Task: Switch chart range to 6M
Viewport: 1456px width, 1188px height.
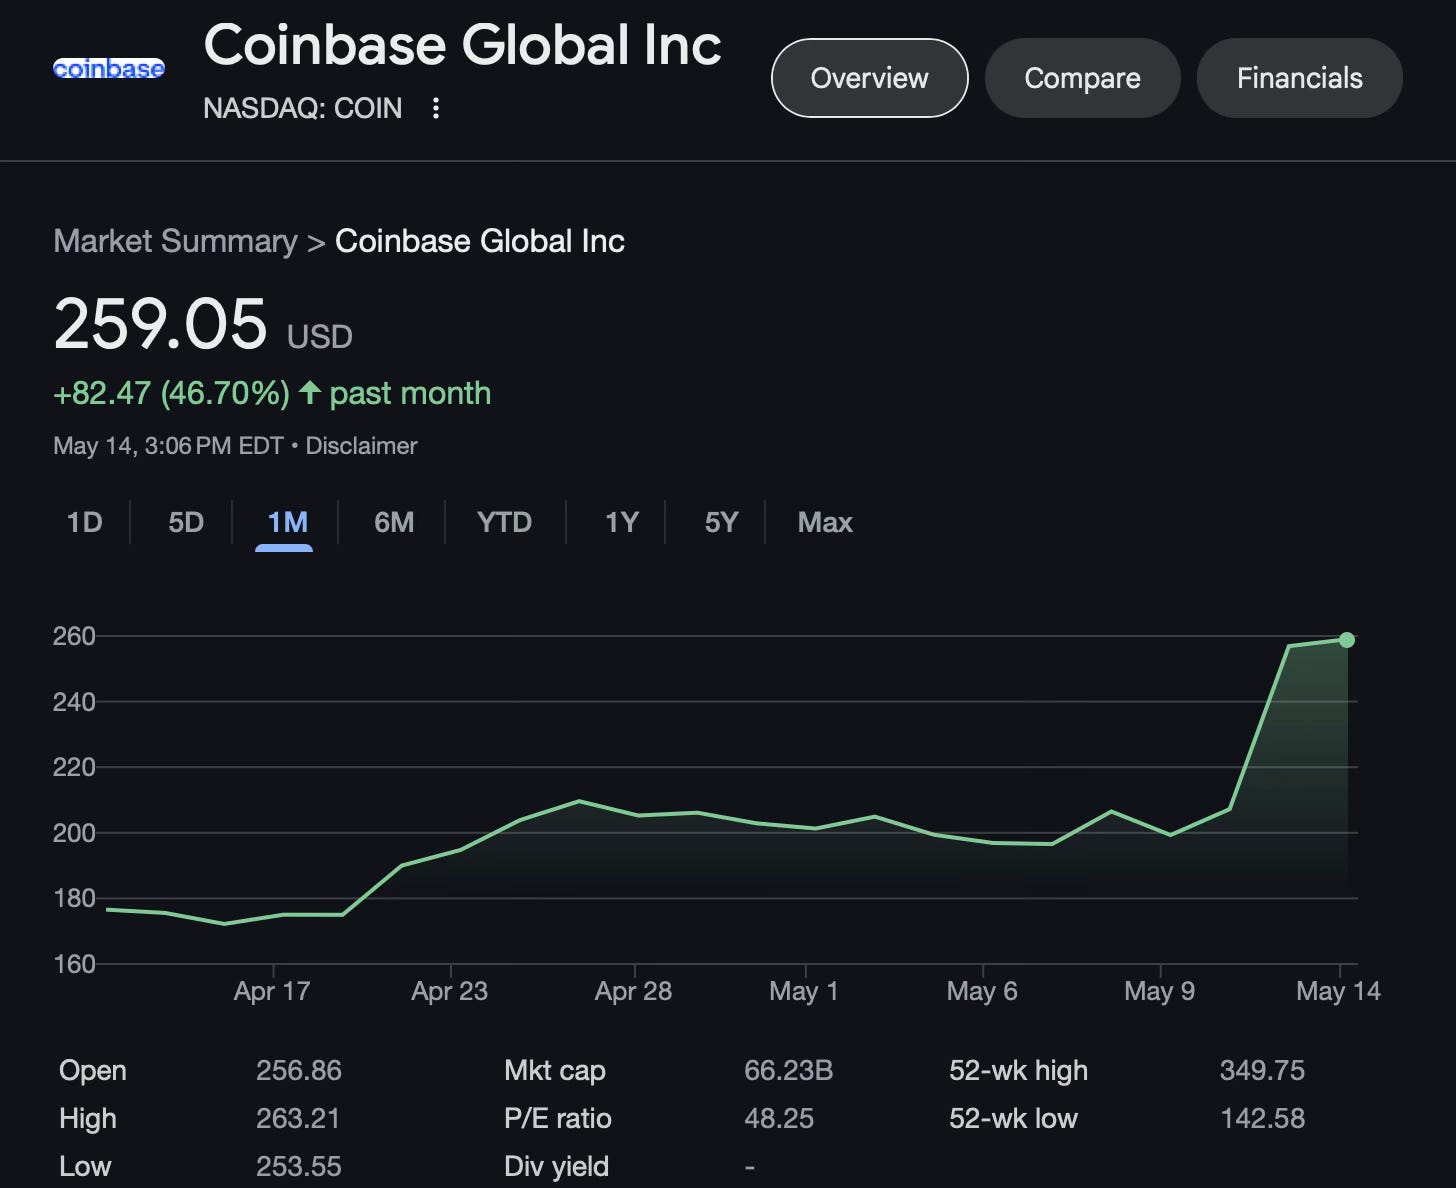Action: [x=394, y=522]
